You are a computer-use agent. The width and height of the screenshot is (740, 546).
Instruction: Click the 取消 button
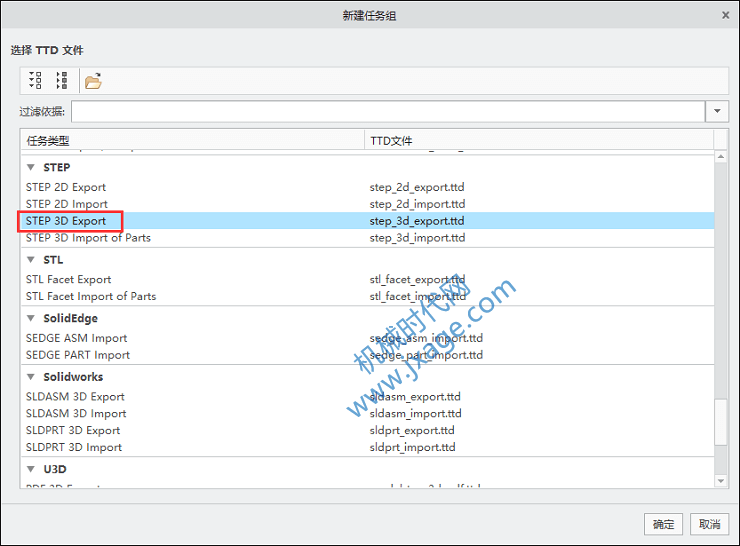(x=709, y=524)
